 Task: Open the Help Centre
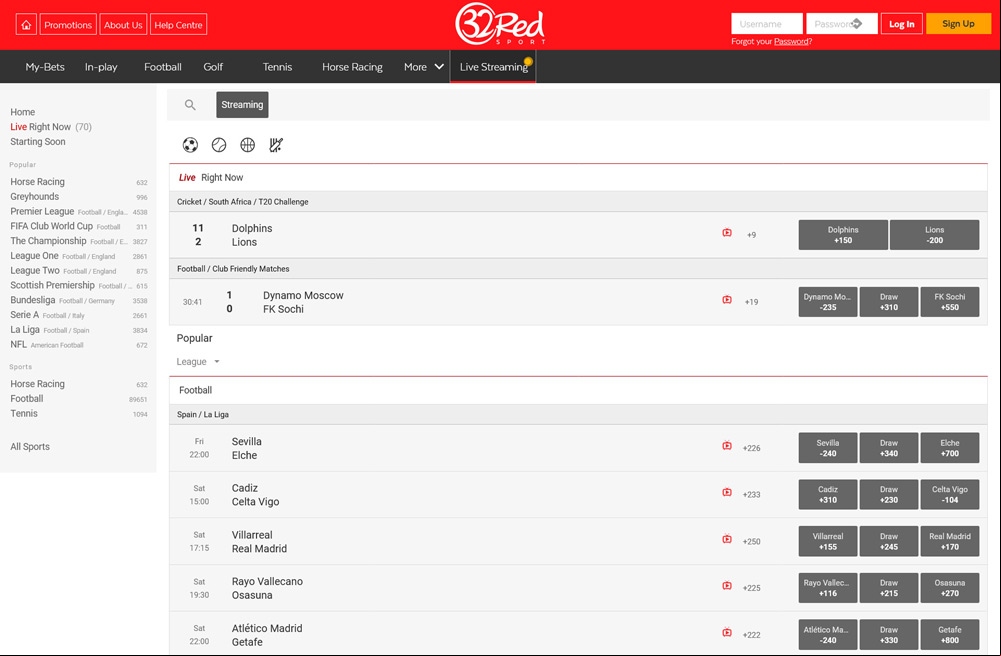click(178, 25)
